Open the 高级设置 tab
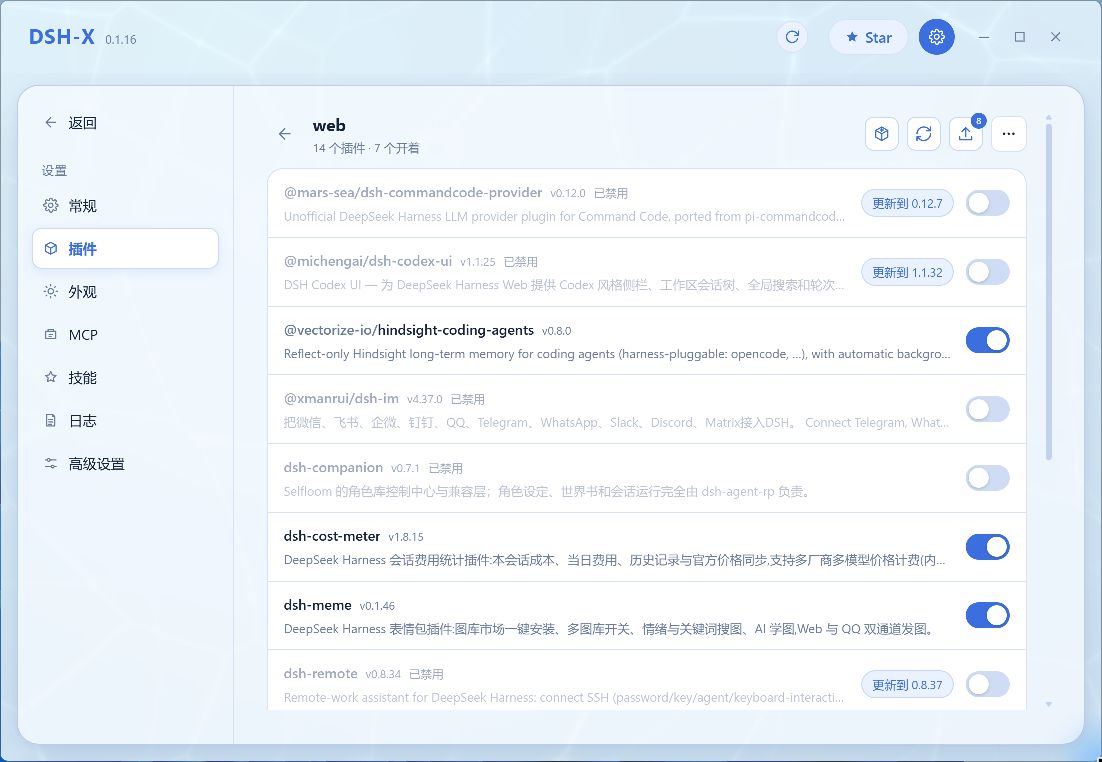The image size is (1102, 762). pos(125,463)
